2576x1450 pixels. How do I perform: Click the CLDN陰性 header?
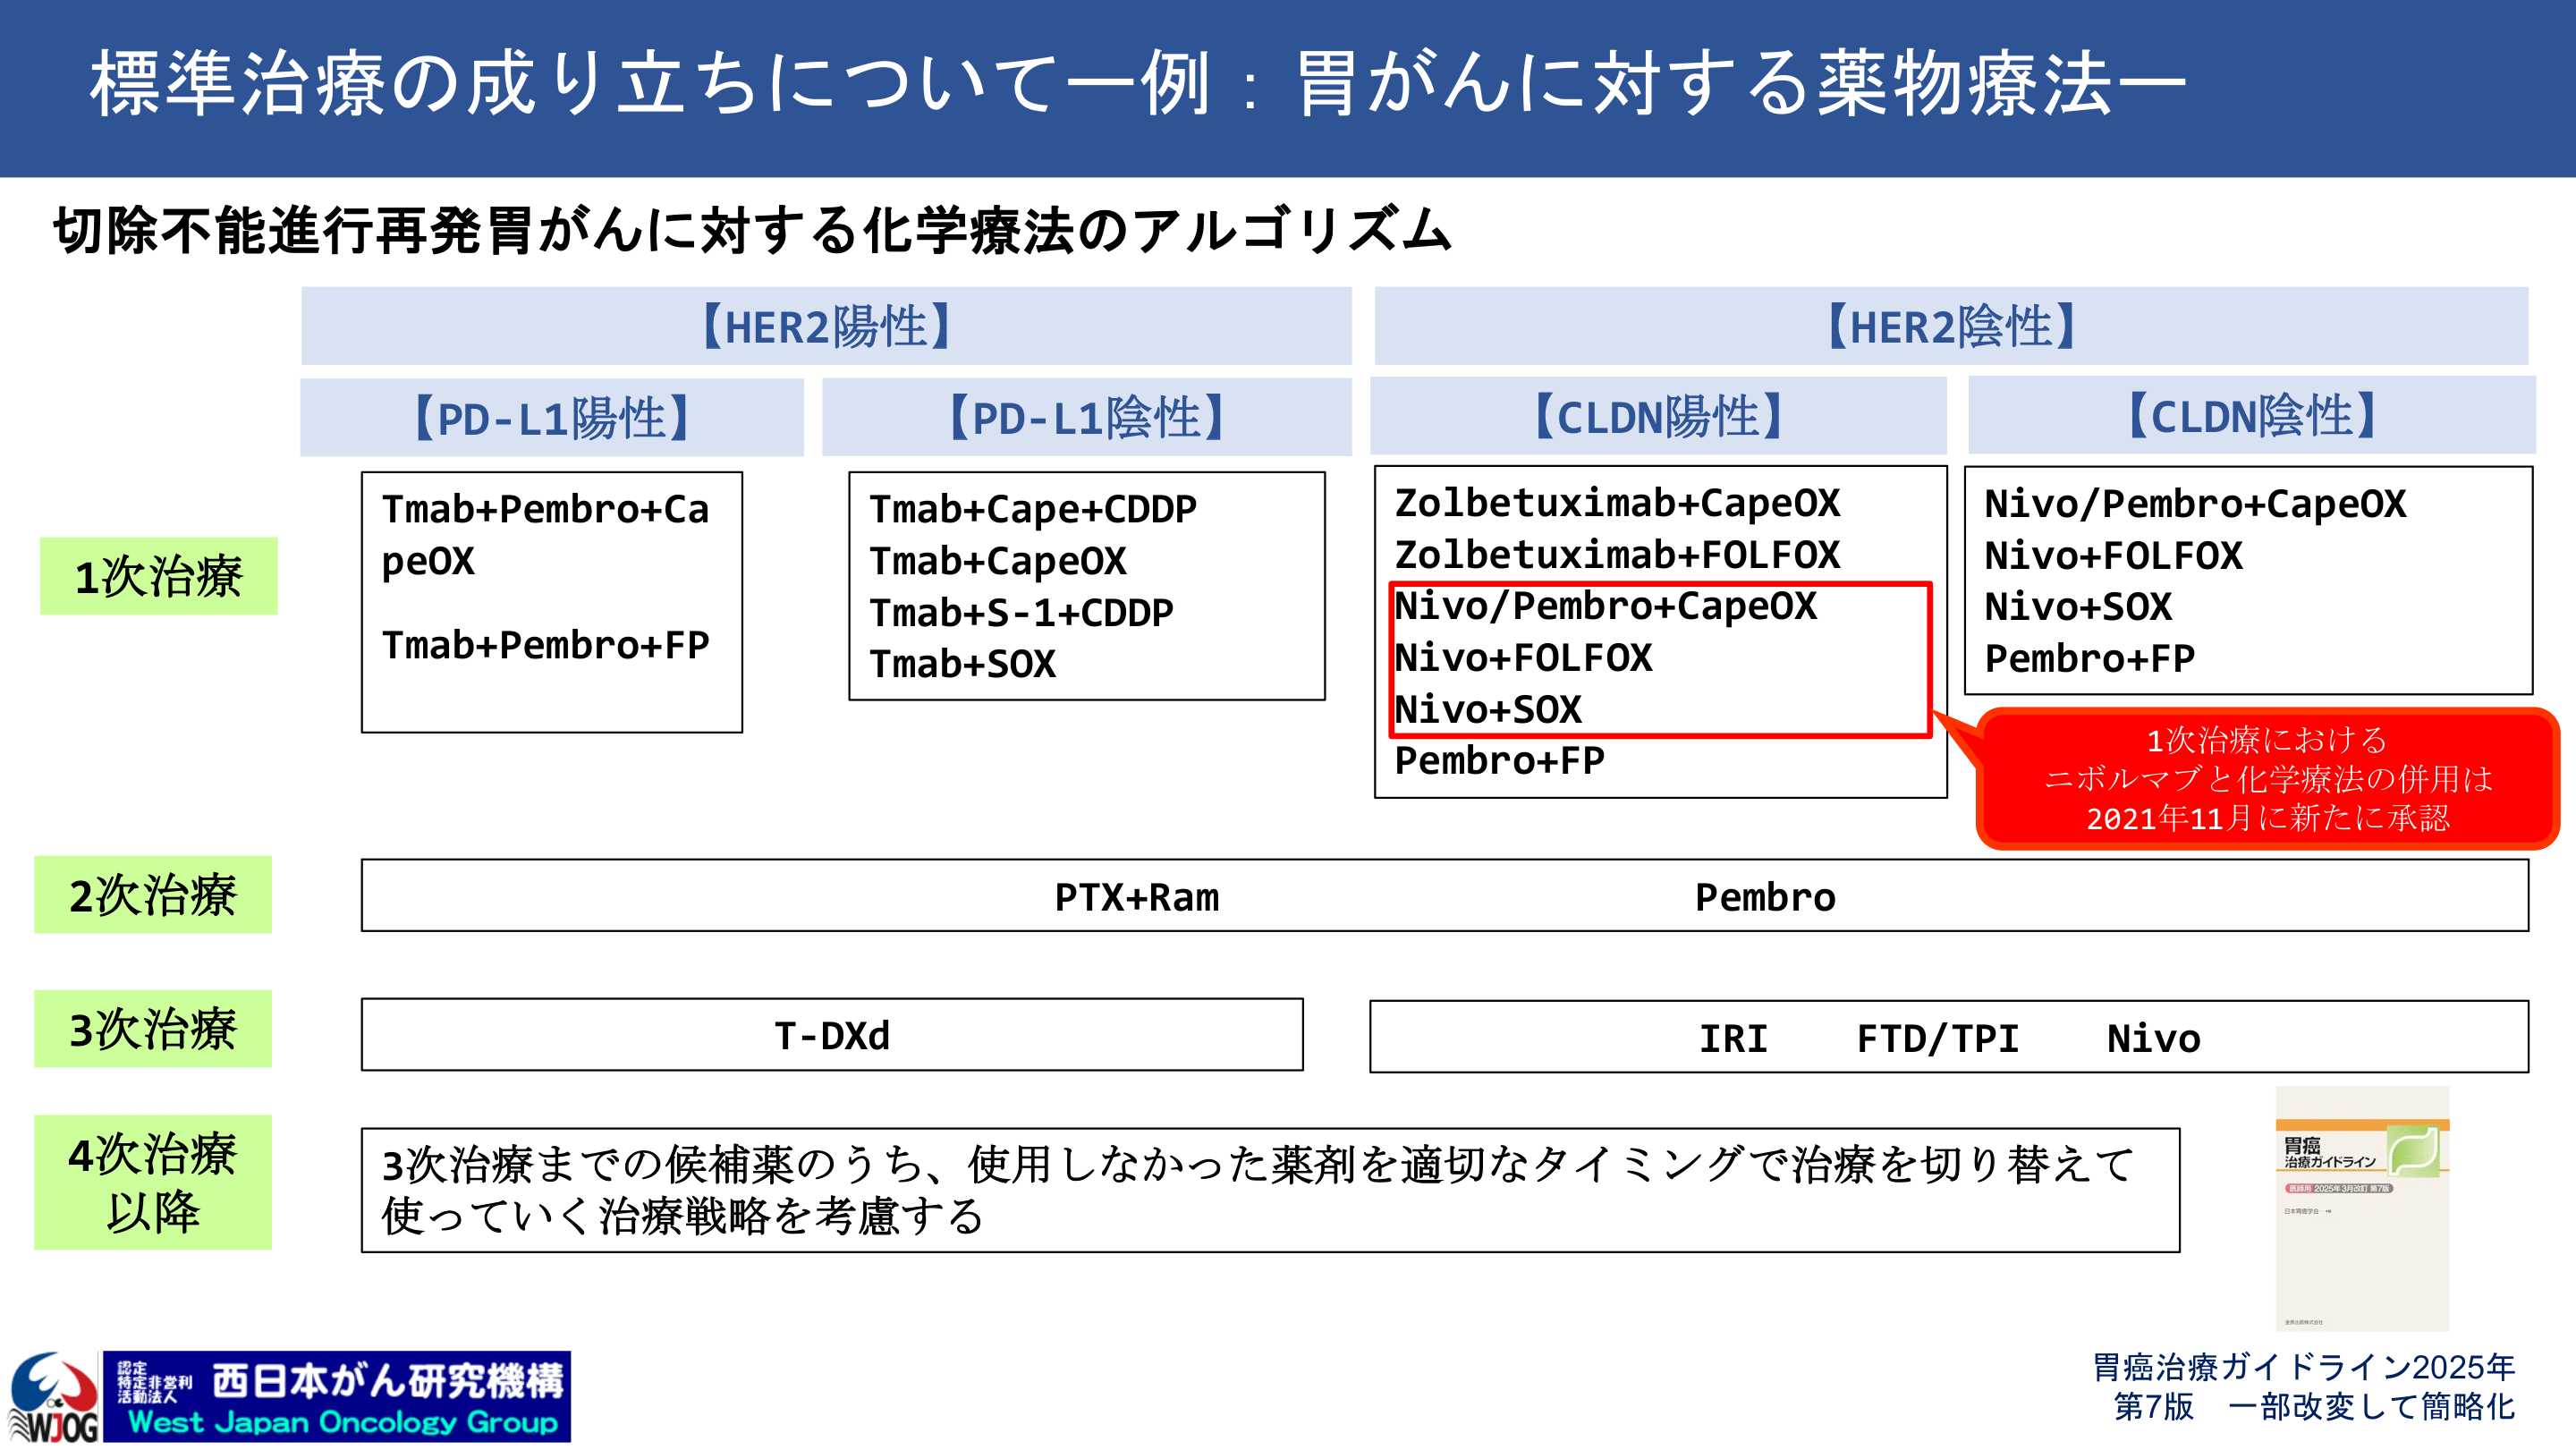coord(2251,416)
